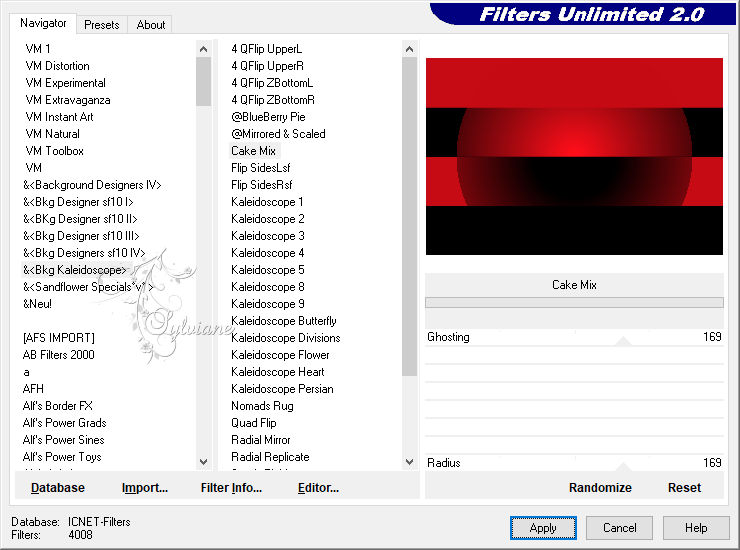Viewport: 740px width, 550px height.
Task: Open the About tab
Action: 151,25
